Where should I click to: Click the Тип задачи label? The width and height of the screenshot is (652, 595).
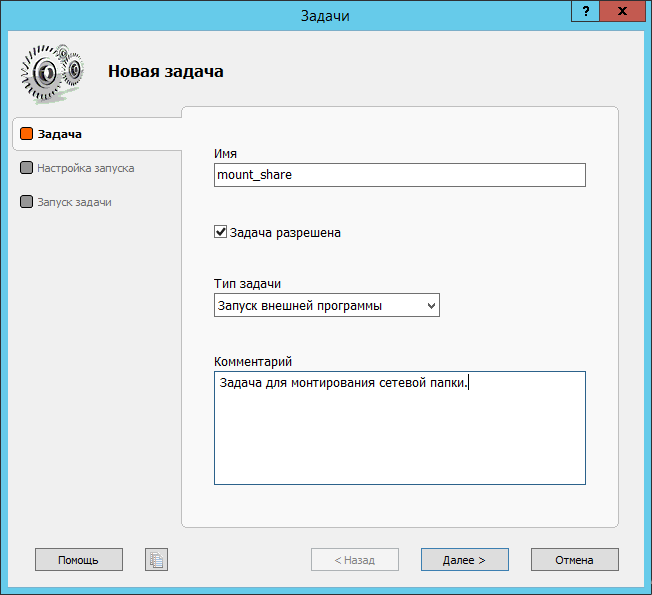point(247,284)
